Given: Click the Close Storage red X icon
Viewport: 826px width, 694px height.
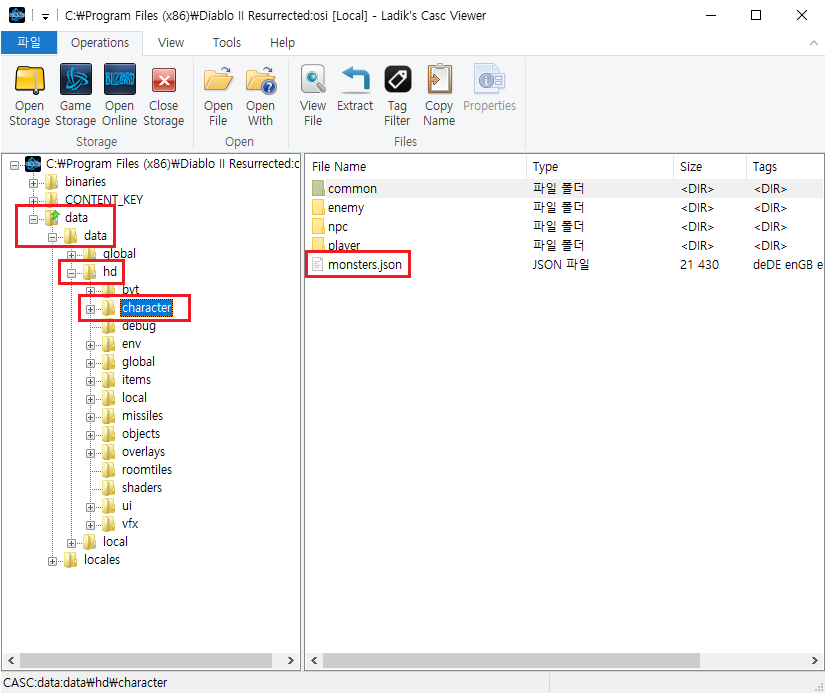Looking at the screenshot, I should point(164,80).
